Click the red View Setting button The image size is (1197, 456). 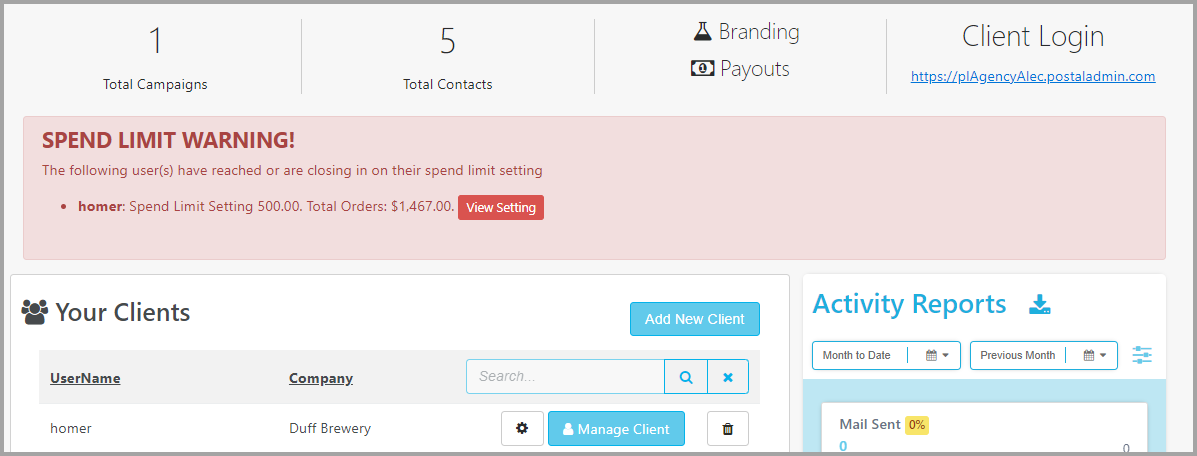pyautogui.click(x=501, y=207)
